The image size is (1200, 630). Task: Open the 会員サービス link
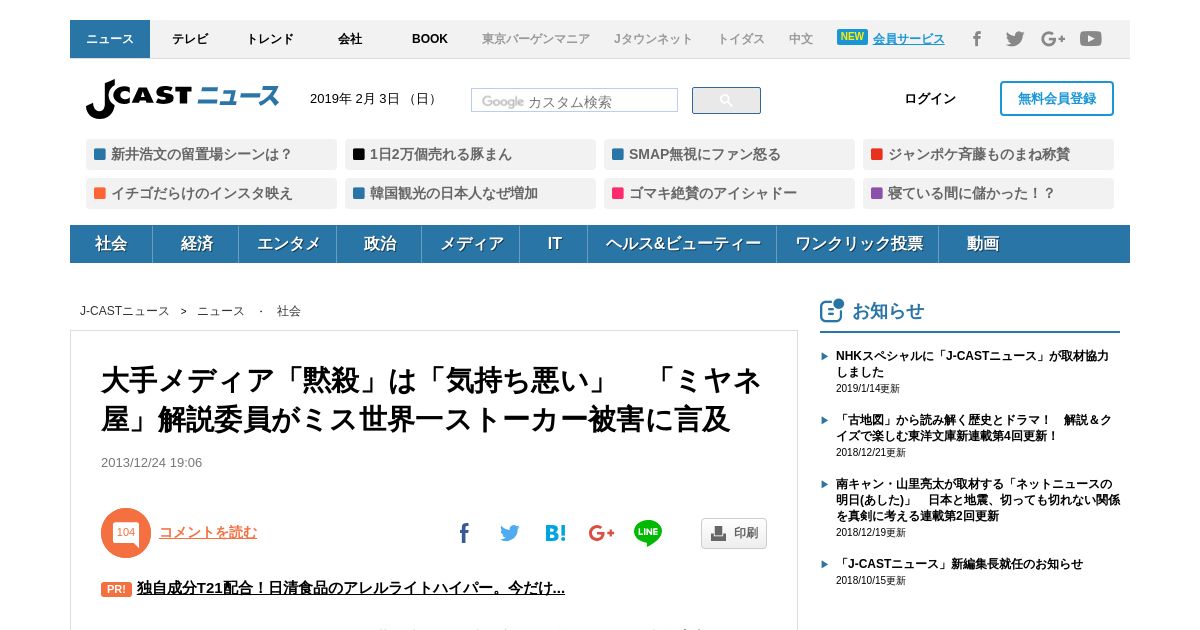pyautogui.click(x=909, y=39)
